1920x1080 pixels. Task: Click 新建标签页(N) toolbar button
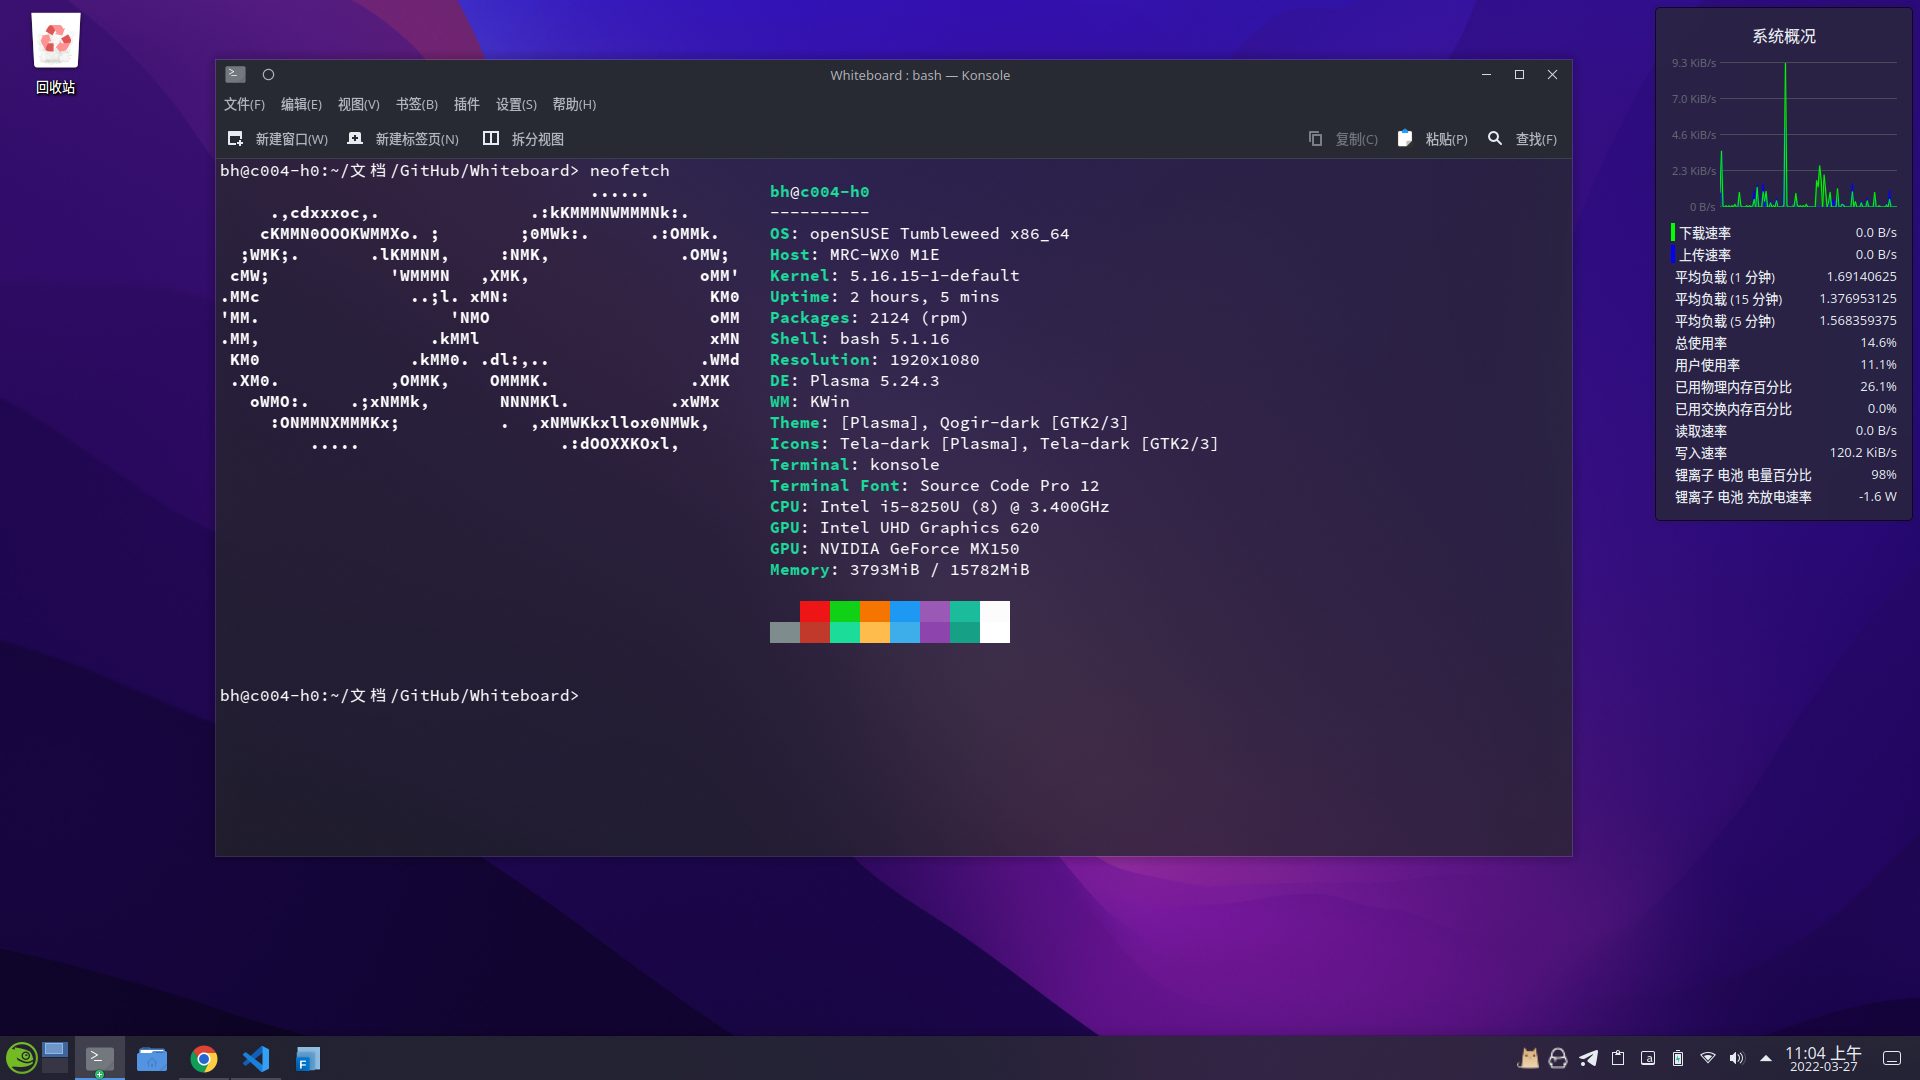[403, 139]
